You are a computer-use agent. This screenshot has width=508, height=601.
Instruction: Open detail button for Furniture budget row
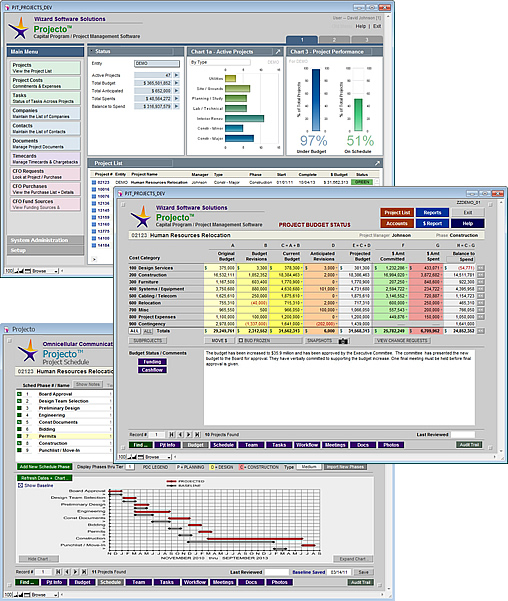480,282
